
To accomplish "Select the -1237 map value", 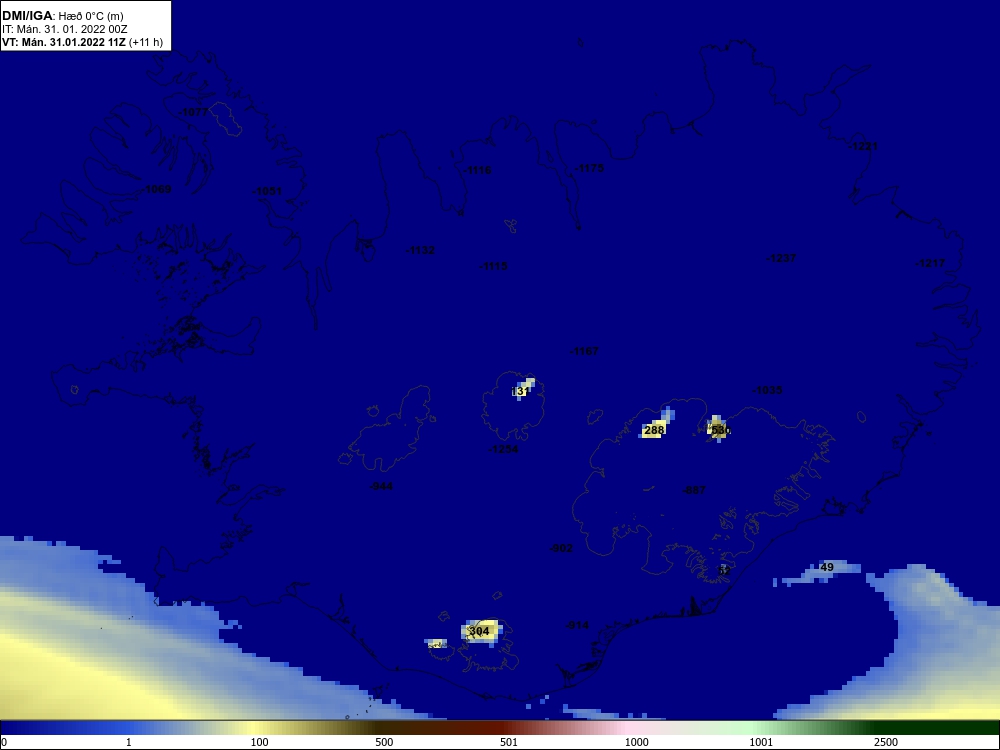I will (781, 259).
